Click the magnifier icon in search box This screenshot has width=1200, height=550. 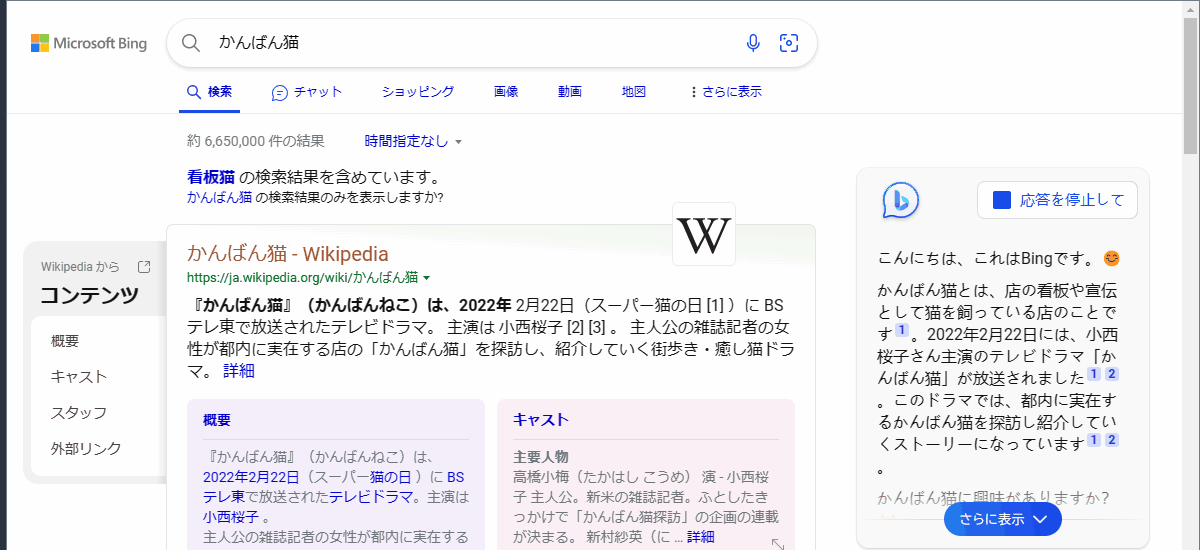tap(192, 43)
